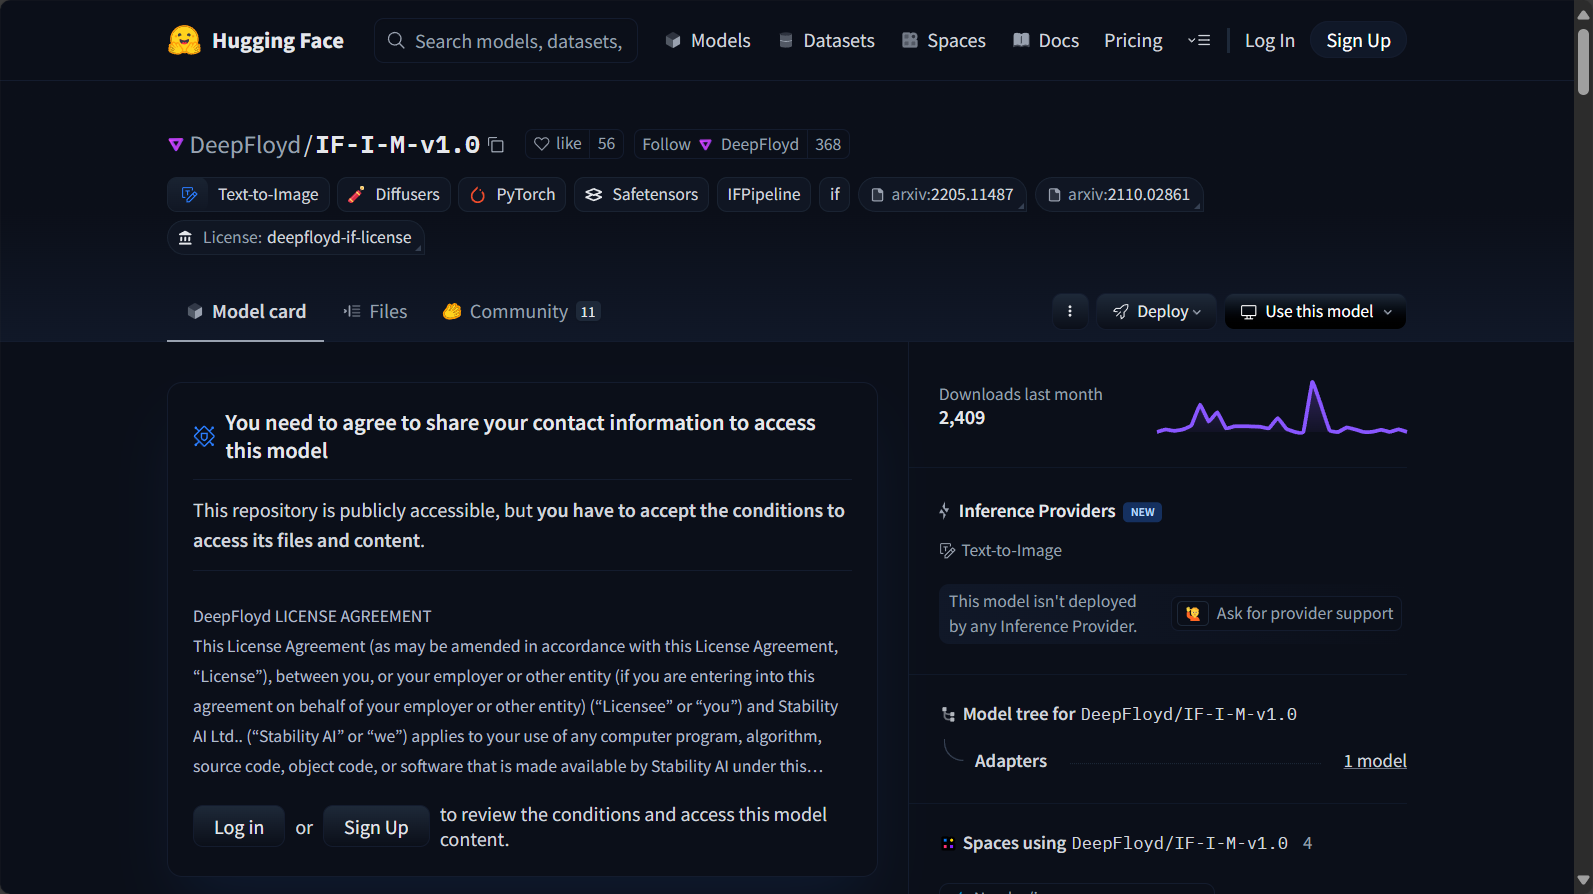
Task: Click the DeepFloyd organization triangle icon
Action: [x=176, y=145]
